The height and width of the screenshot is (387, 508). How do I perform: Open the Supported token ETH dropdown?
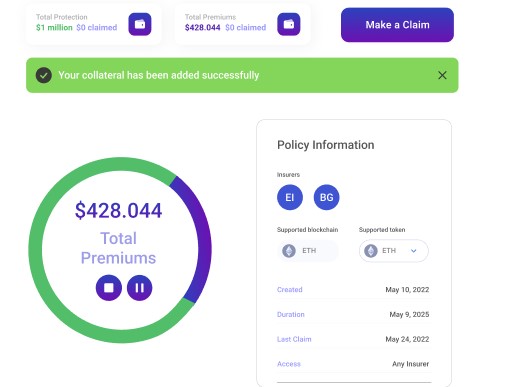point(394,251)
